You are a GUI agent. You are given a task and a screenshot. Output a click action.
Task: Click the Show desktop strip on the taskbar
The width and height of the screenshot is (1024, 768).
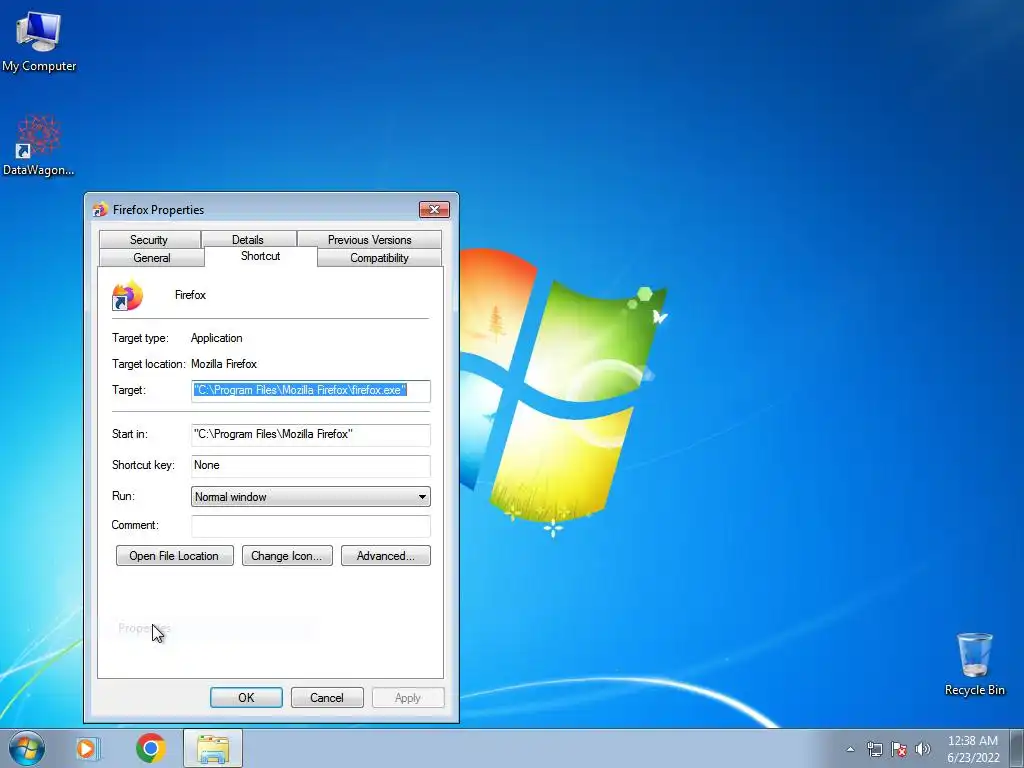pos(1017,748)
